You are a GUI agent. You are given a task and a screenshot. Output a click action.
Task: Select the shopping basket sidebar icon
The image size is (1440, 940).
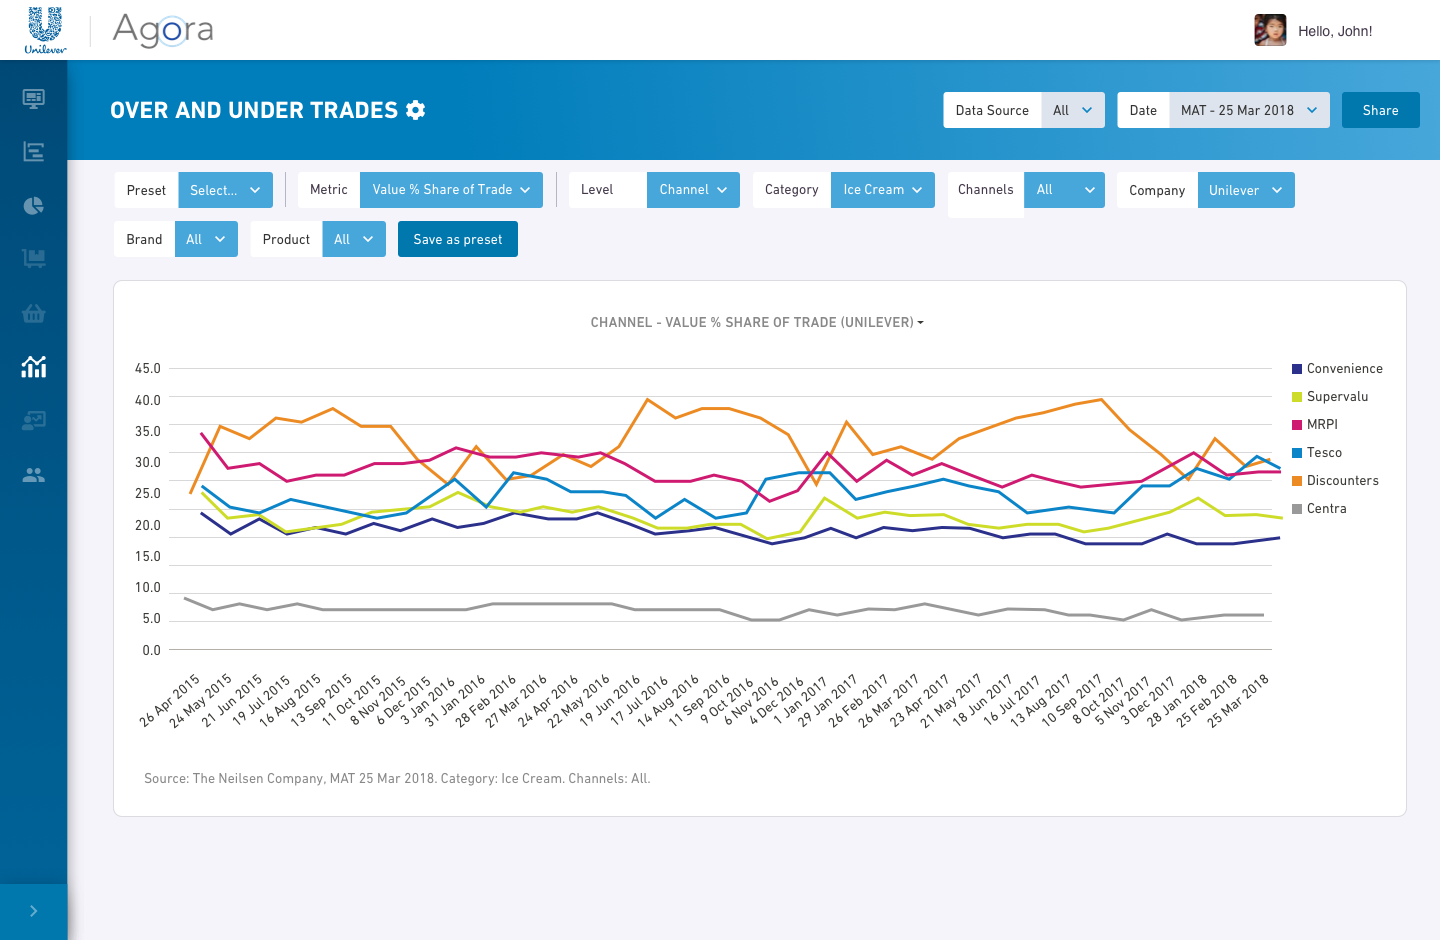tap(33, 314)
